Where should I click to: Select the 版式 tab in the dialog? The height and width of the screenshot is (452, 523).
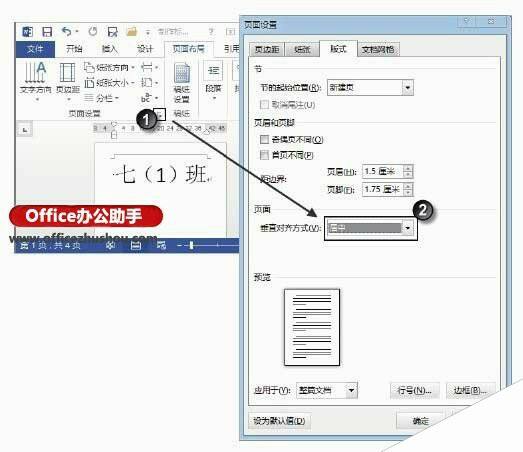[x=338, y=49]
